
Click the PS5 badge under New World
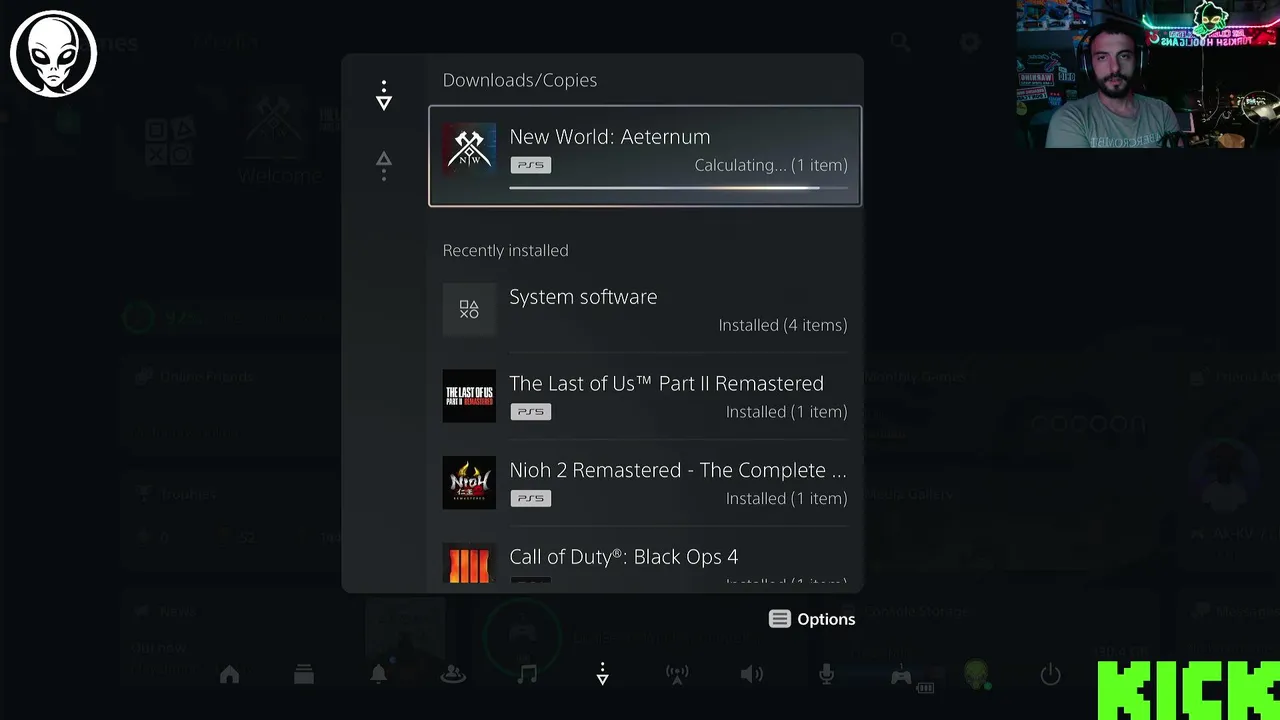(x=530, y=165)
